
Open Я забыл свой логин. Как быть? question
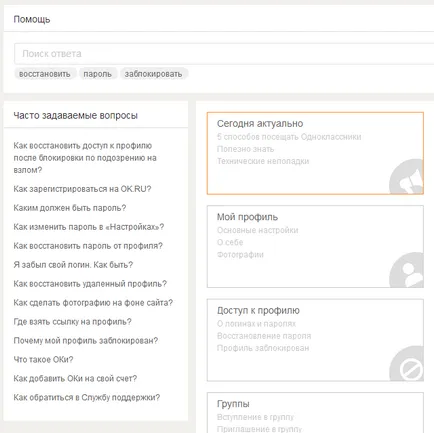click(73, 265)
